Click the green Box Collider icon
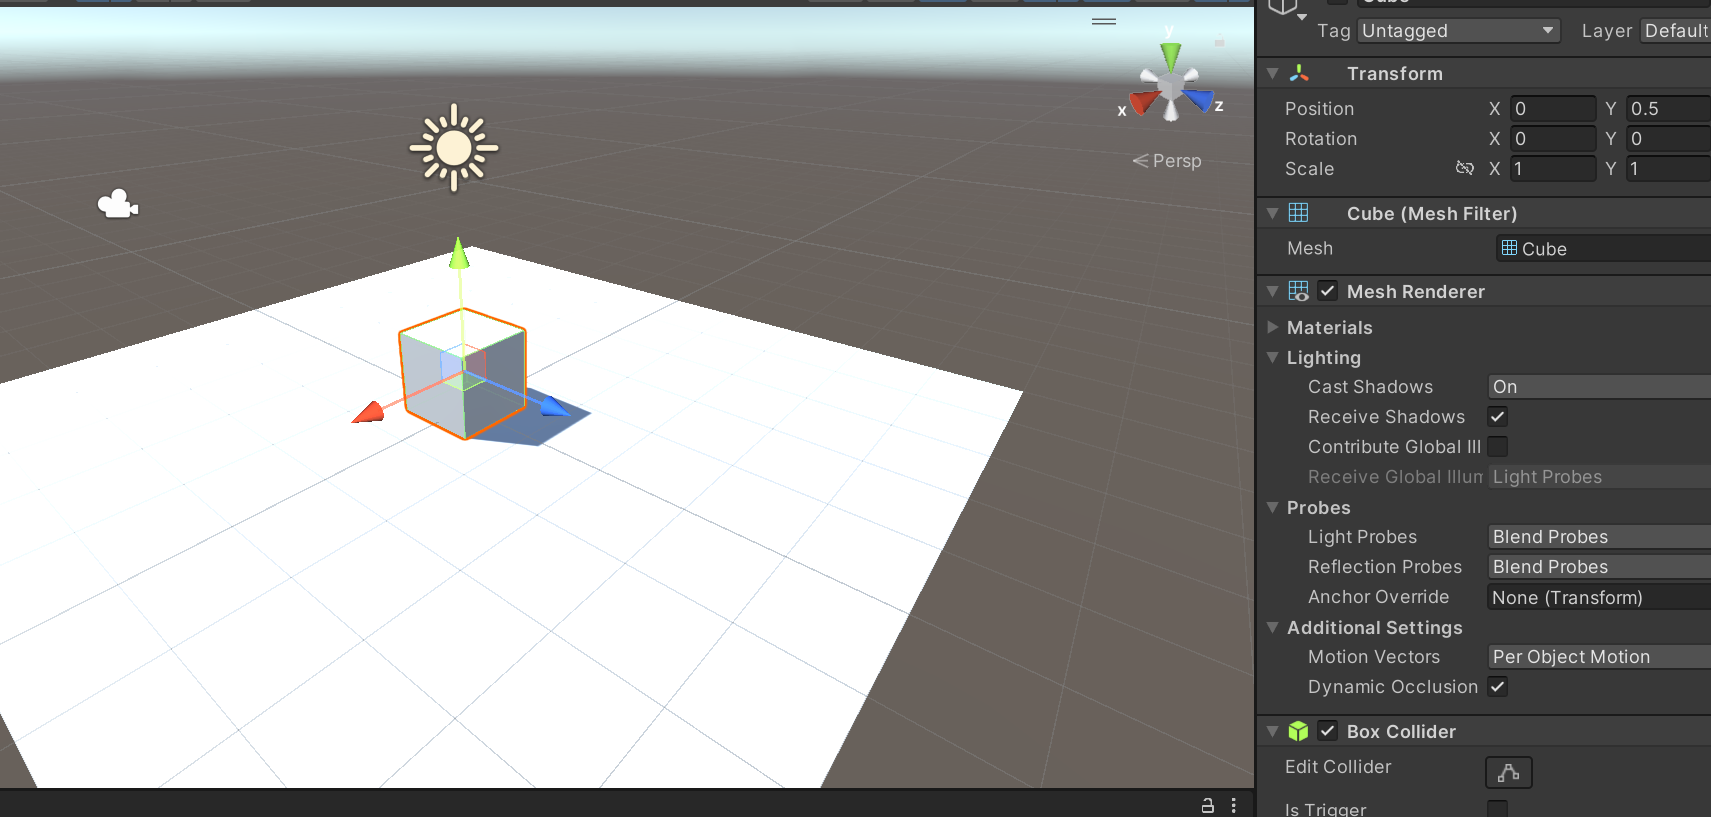Viewport: 1711px width, 817px height. click(1298, 731)
